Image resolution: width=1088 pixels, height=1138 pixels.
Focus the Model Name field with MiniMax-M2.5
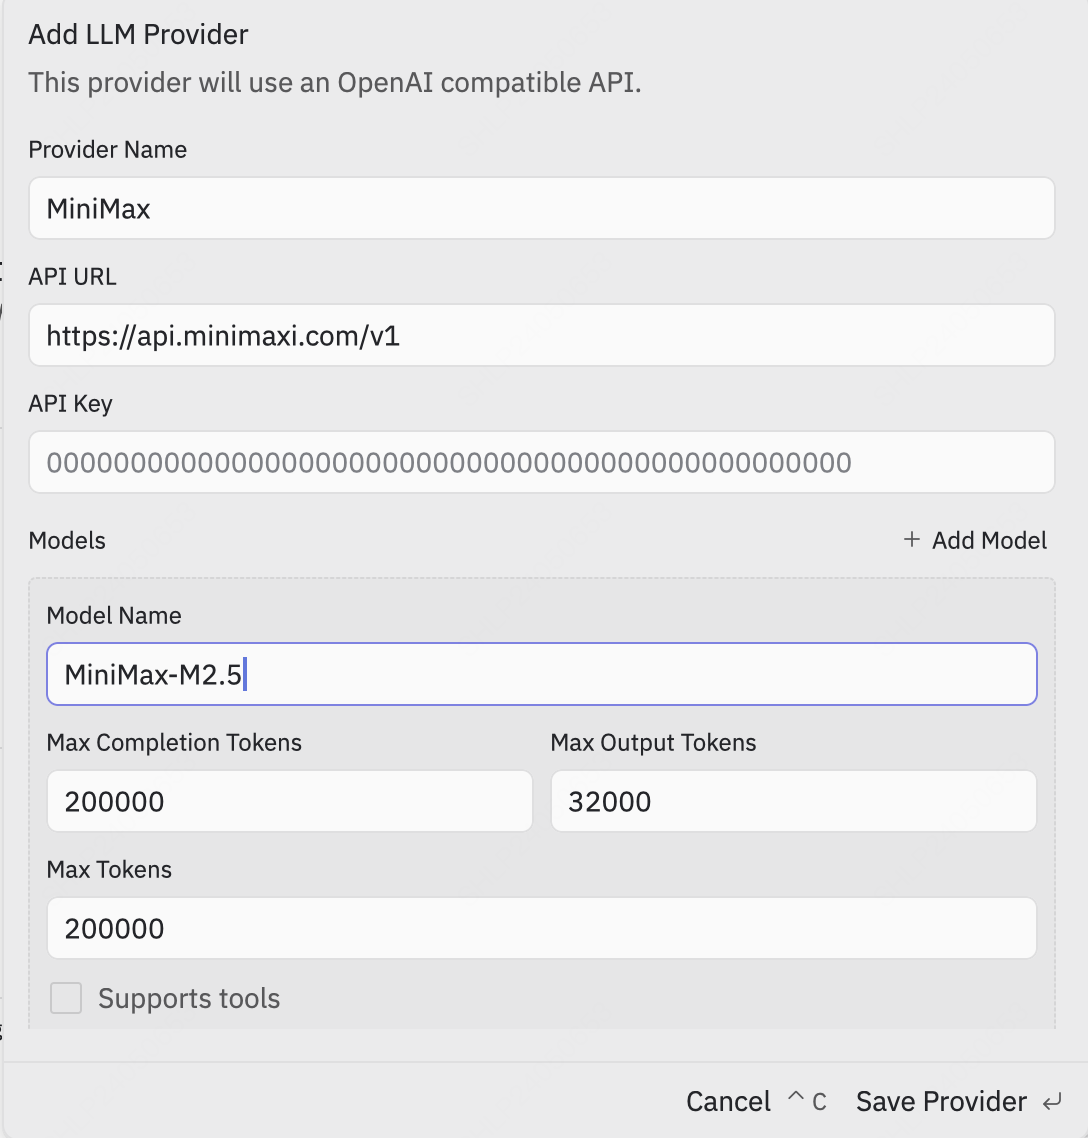(541, 673)
